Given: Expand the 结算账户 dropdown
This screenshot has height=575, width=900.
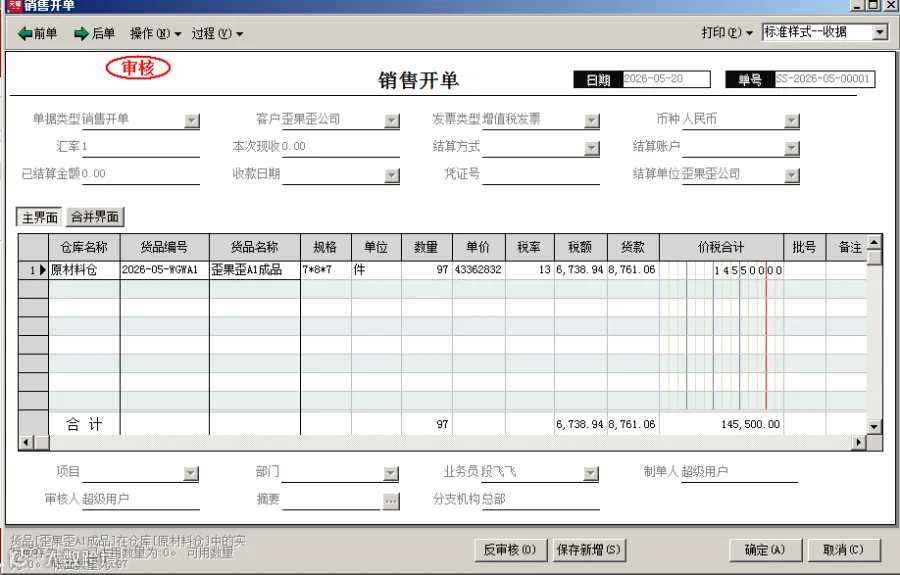Looking at the screenshot, I should click(x=792, y=148).
